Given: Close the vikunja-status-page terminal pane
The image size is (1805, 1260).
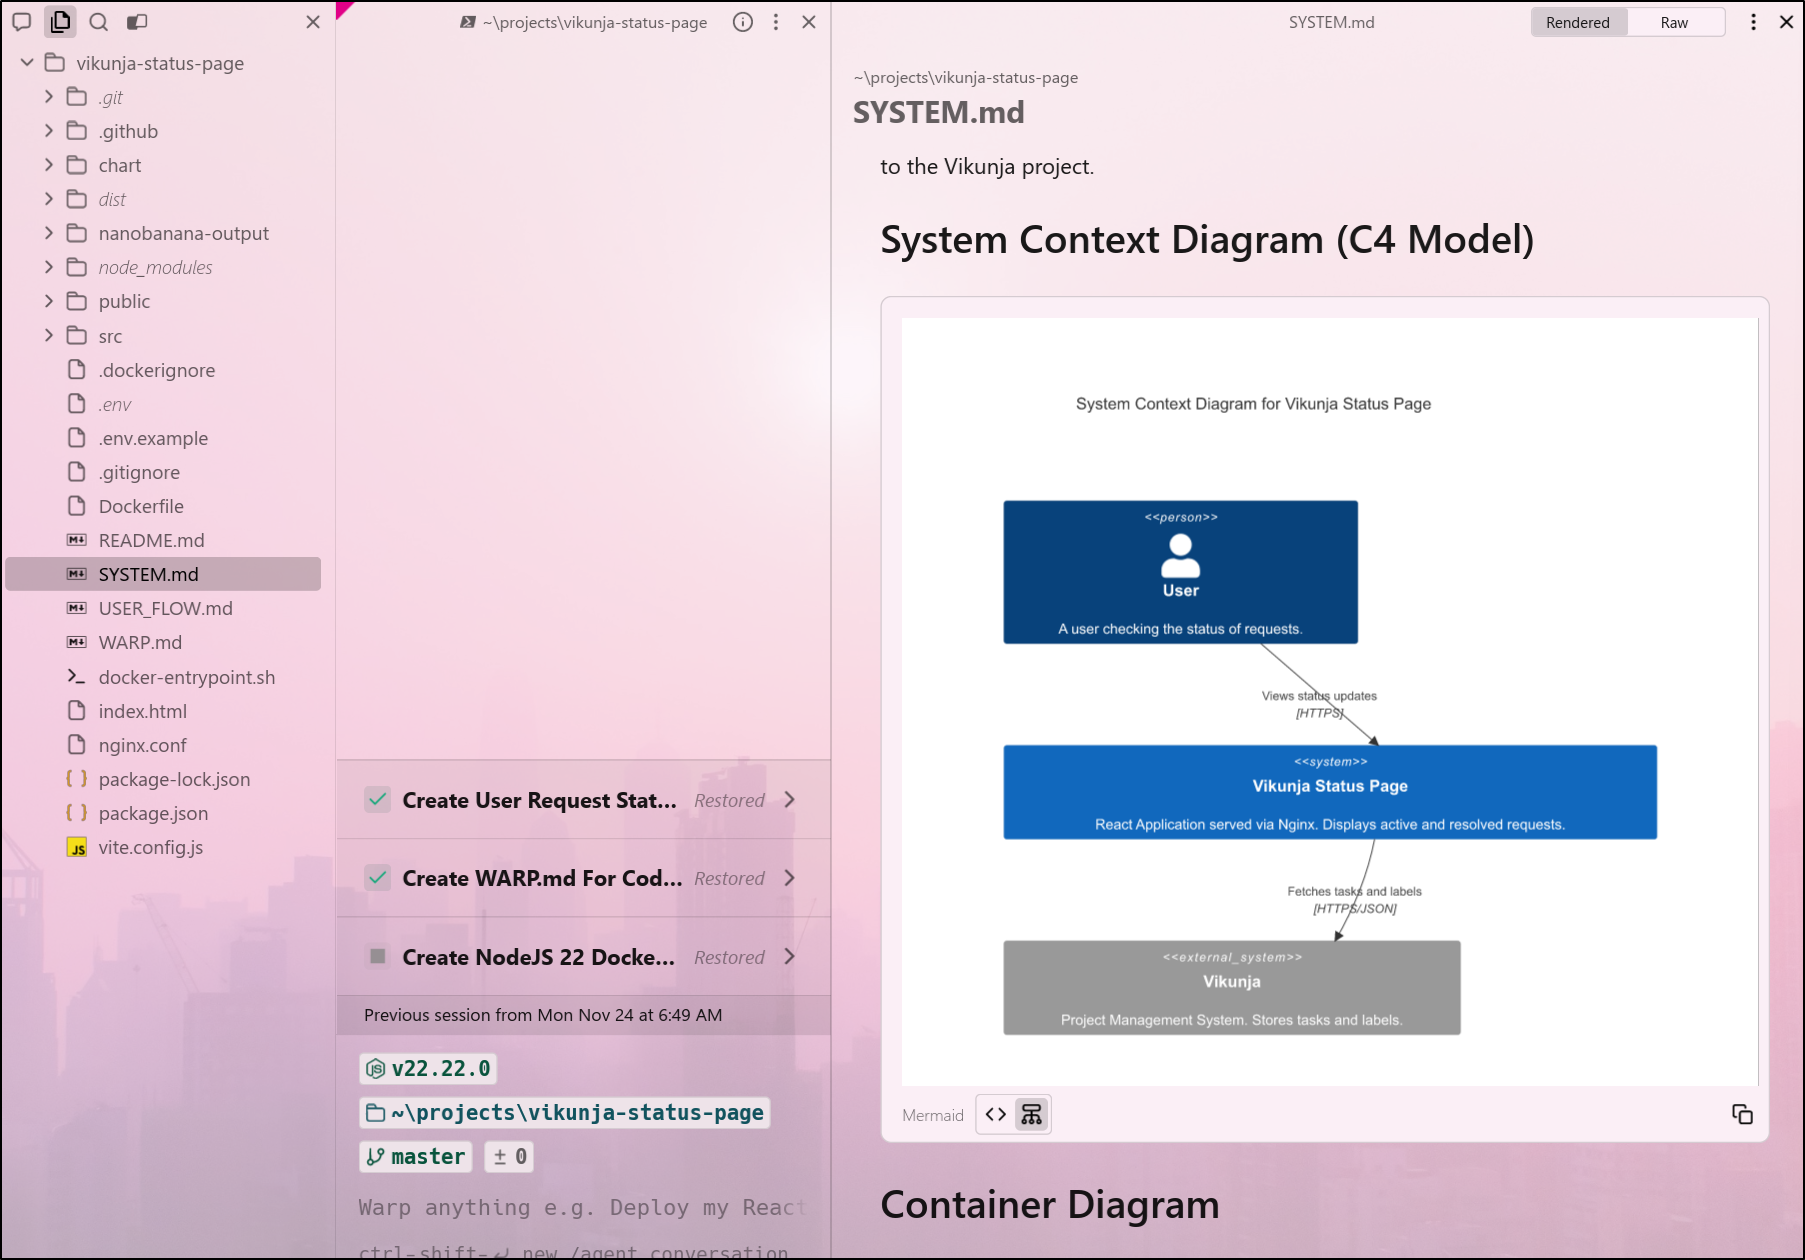Looking at the screenshot, I should point(809,22).
